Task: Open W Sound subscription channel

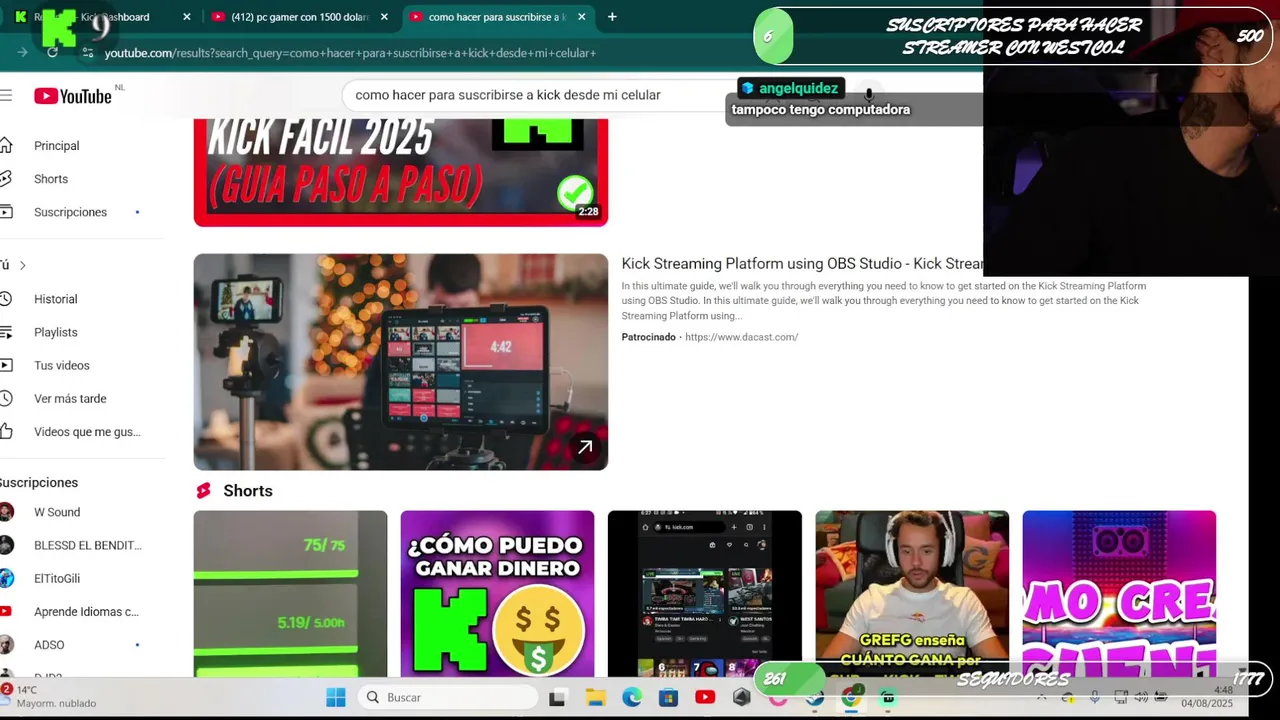Action: pyautogui.click(x=57, y=512)
